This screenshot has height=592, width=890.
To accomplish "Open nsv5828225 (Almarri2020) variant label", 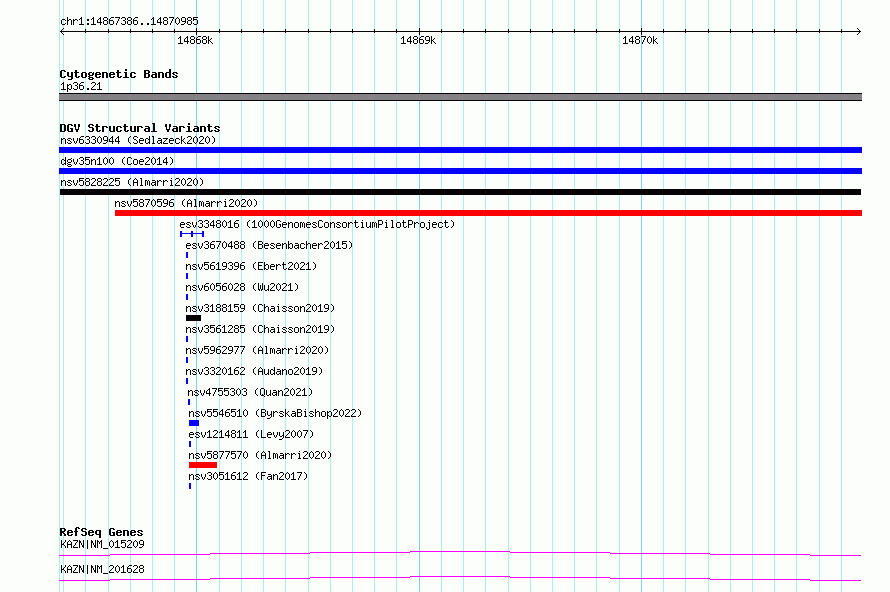I will pos(132,182).
